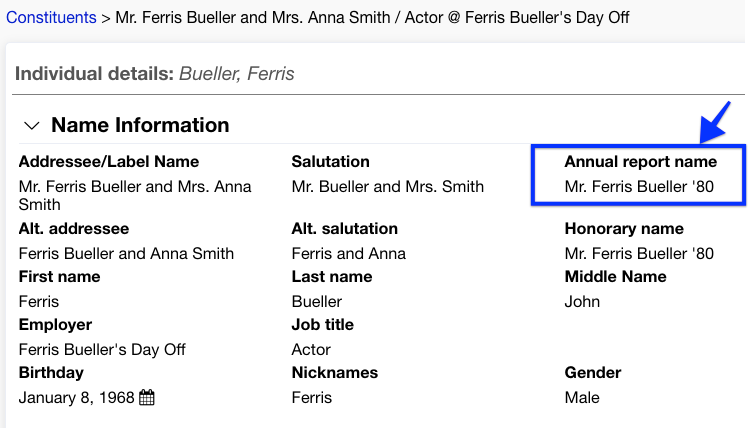Click the Alt. salutation value Ferris and Anna

[348, 253]
